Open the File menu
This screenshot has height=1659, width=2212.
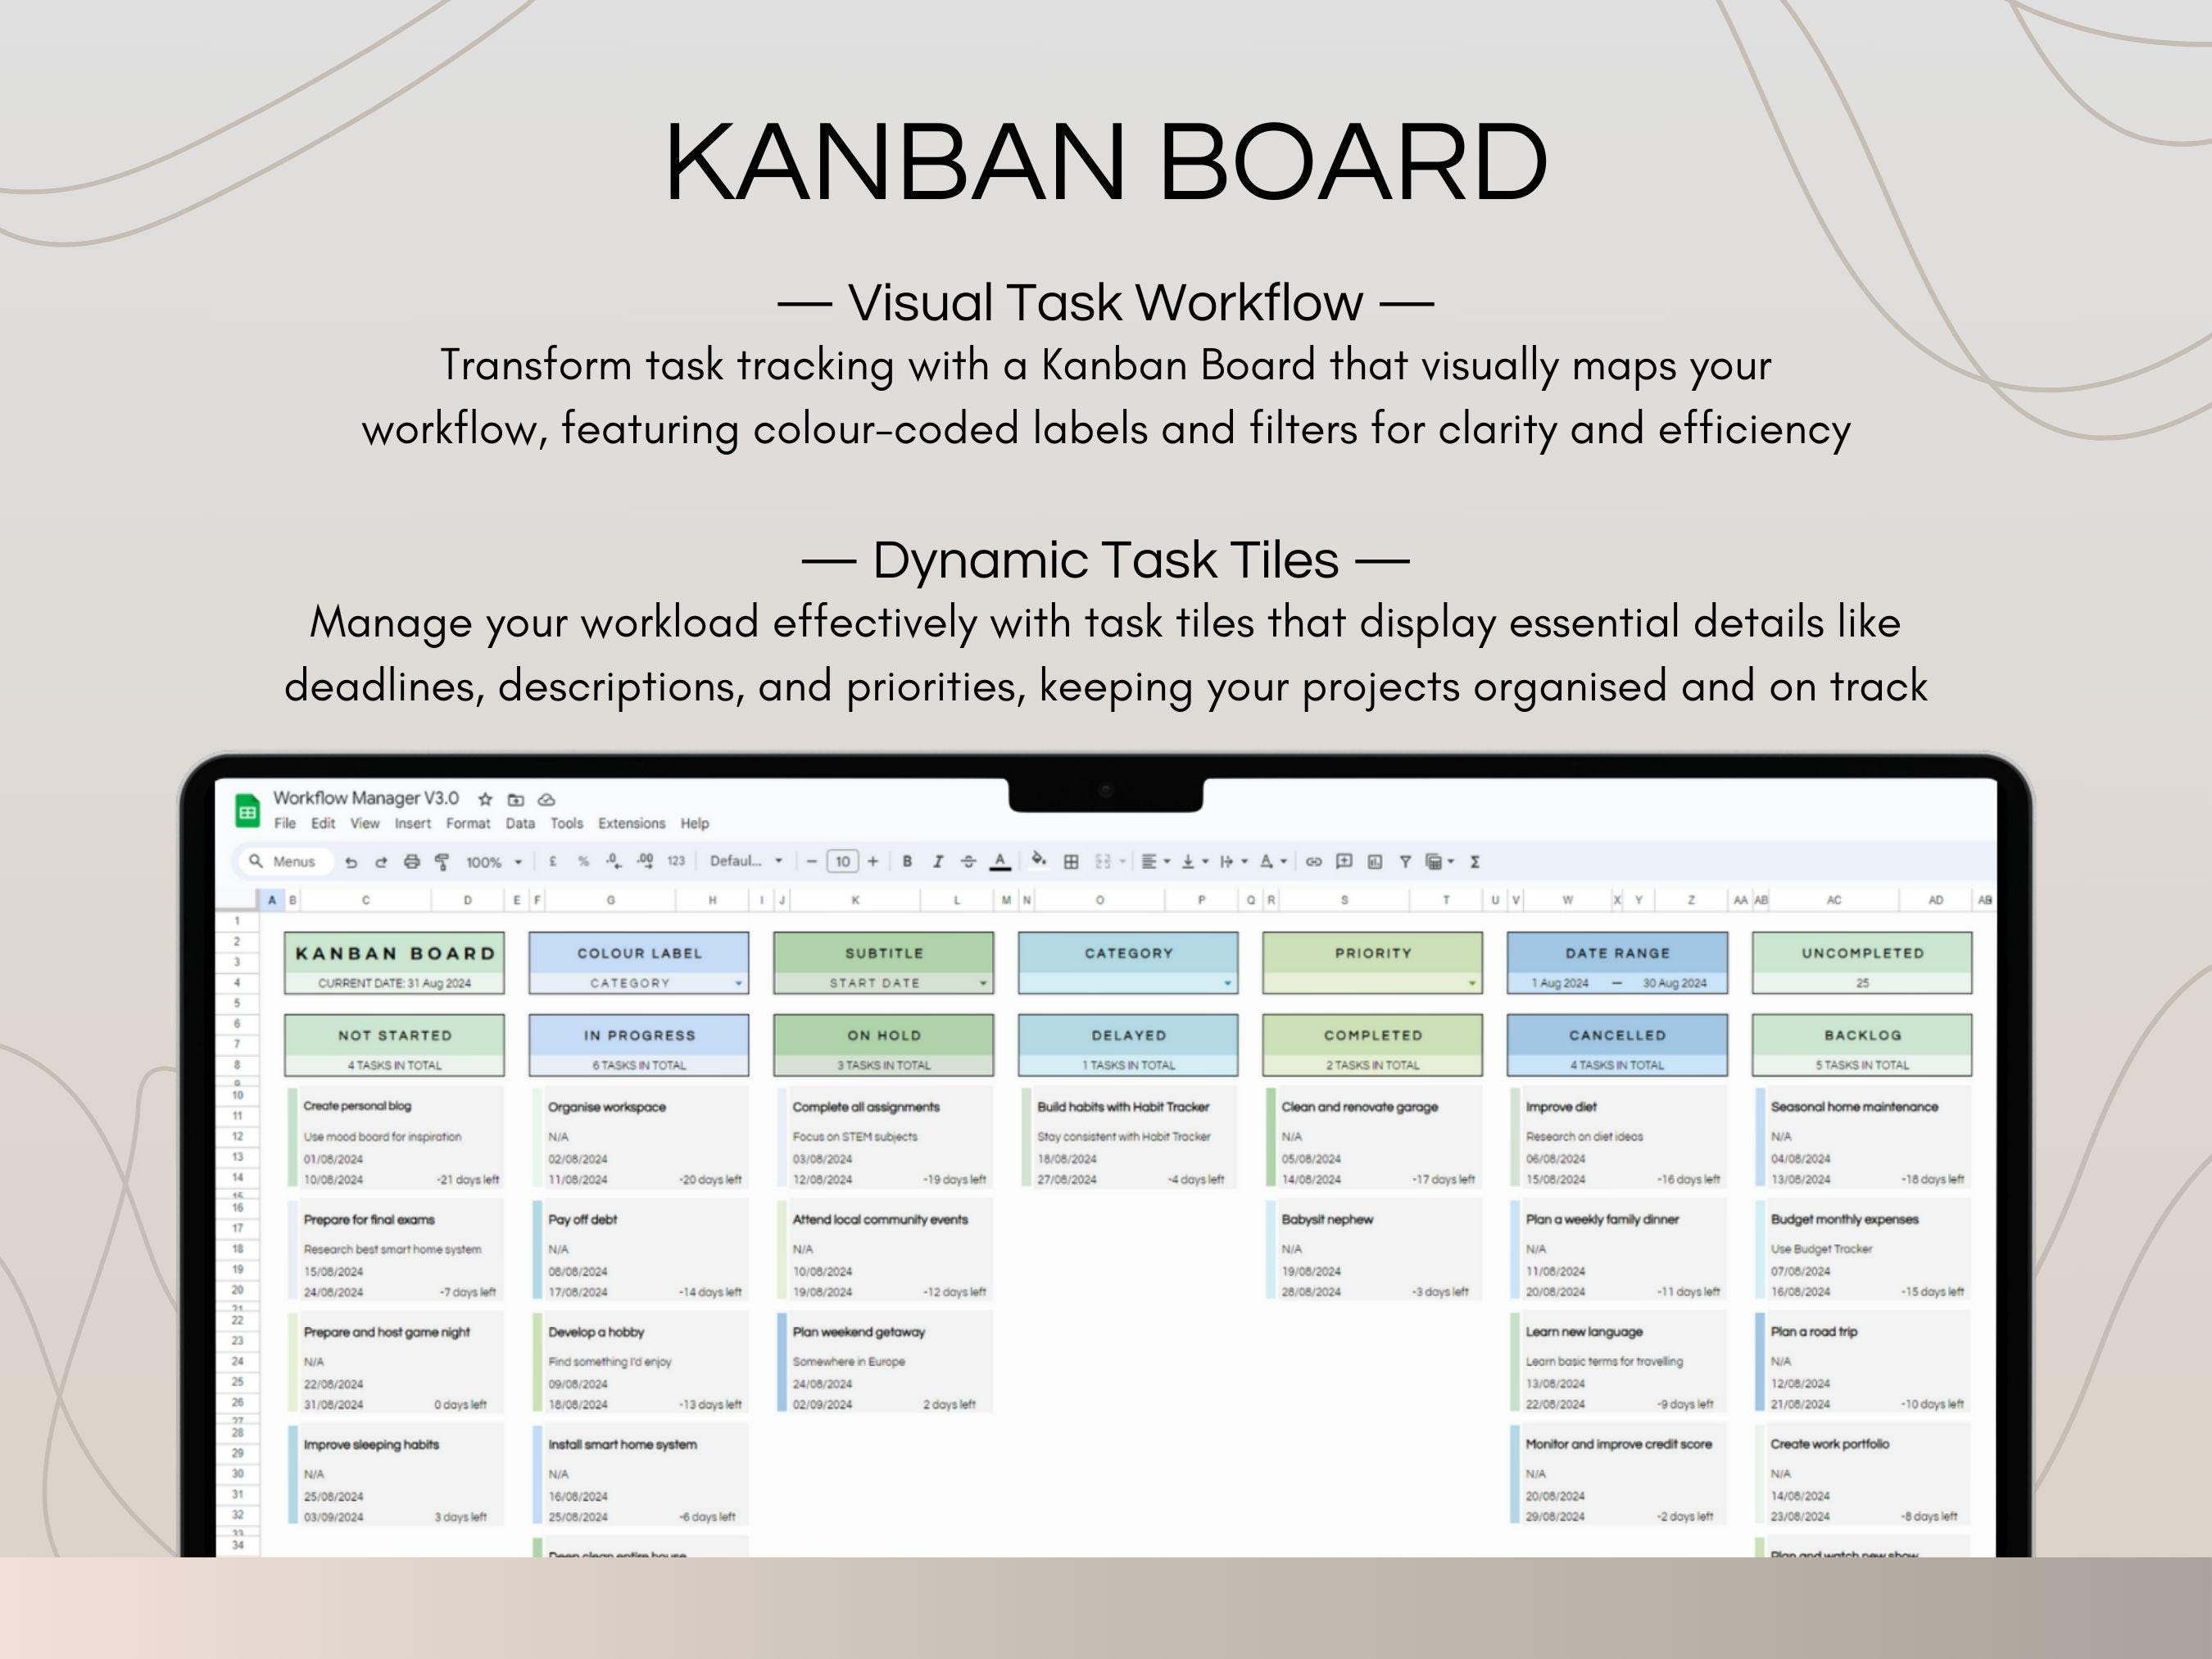click(285, 824)
